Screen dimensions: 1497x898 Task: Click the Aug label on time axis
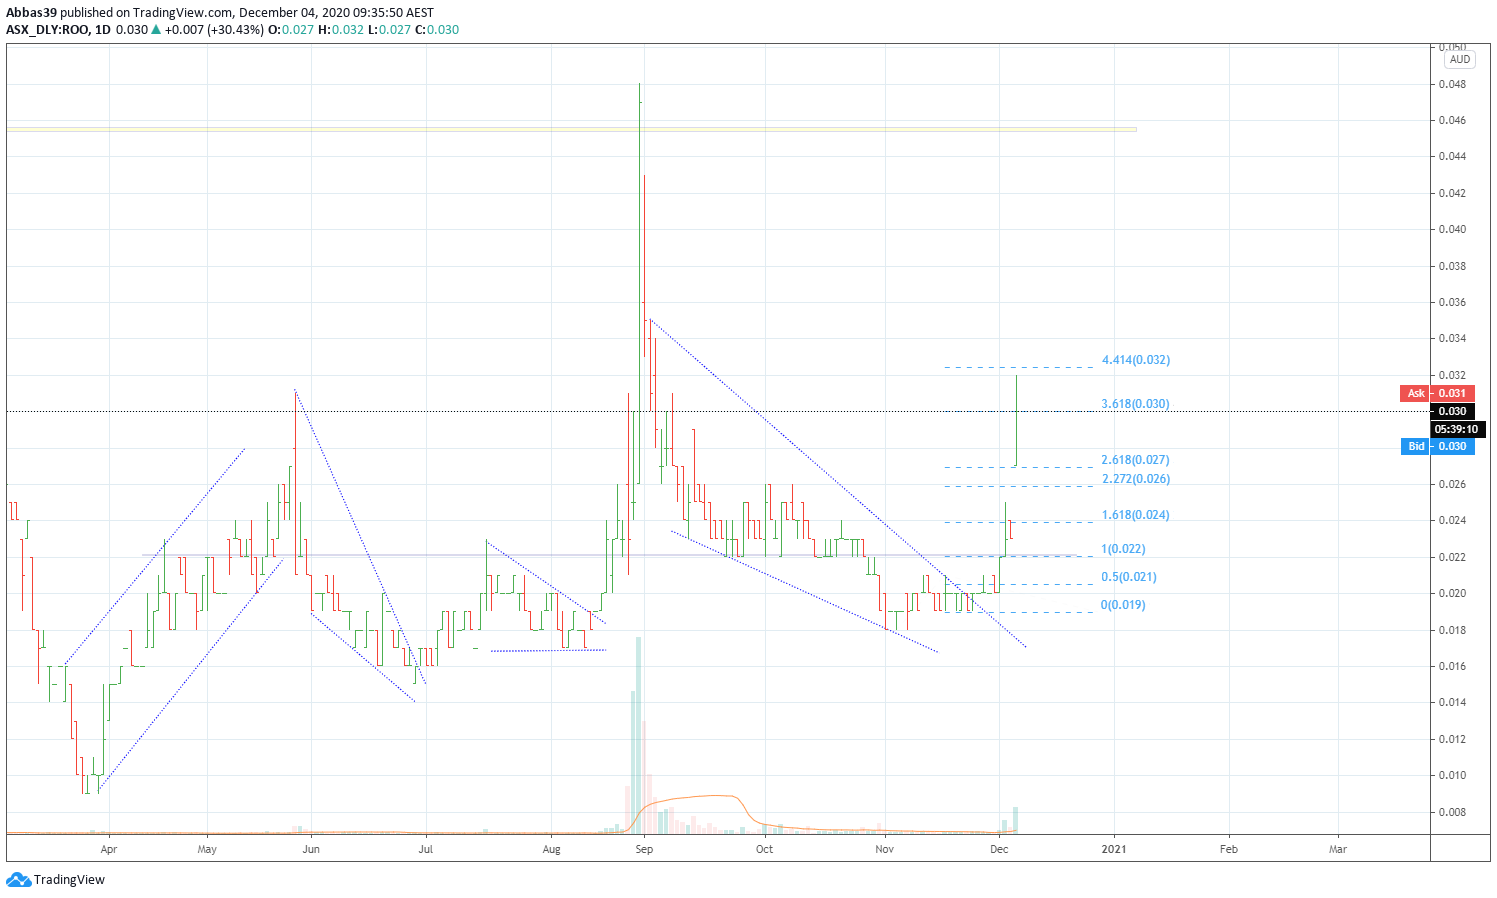551,849
